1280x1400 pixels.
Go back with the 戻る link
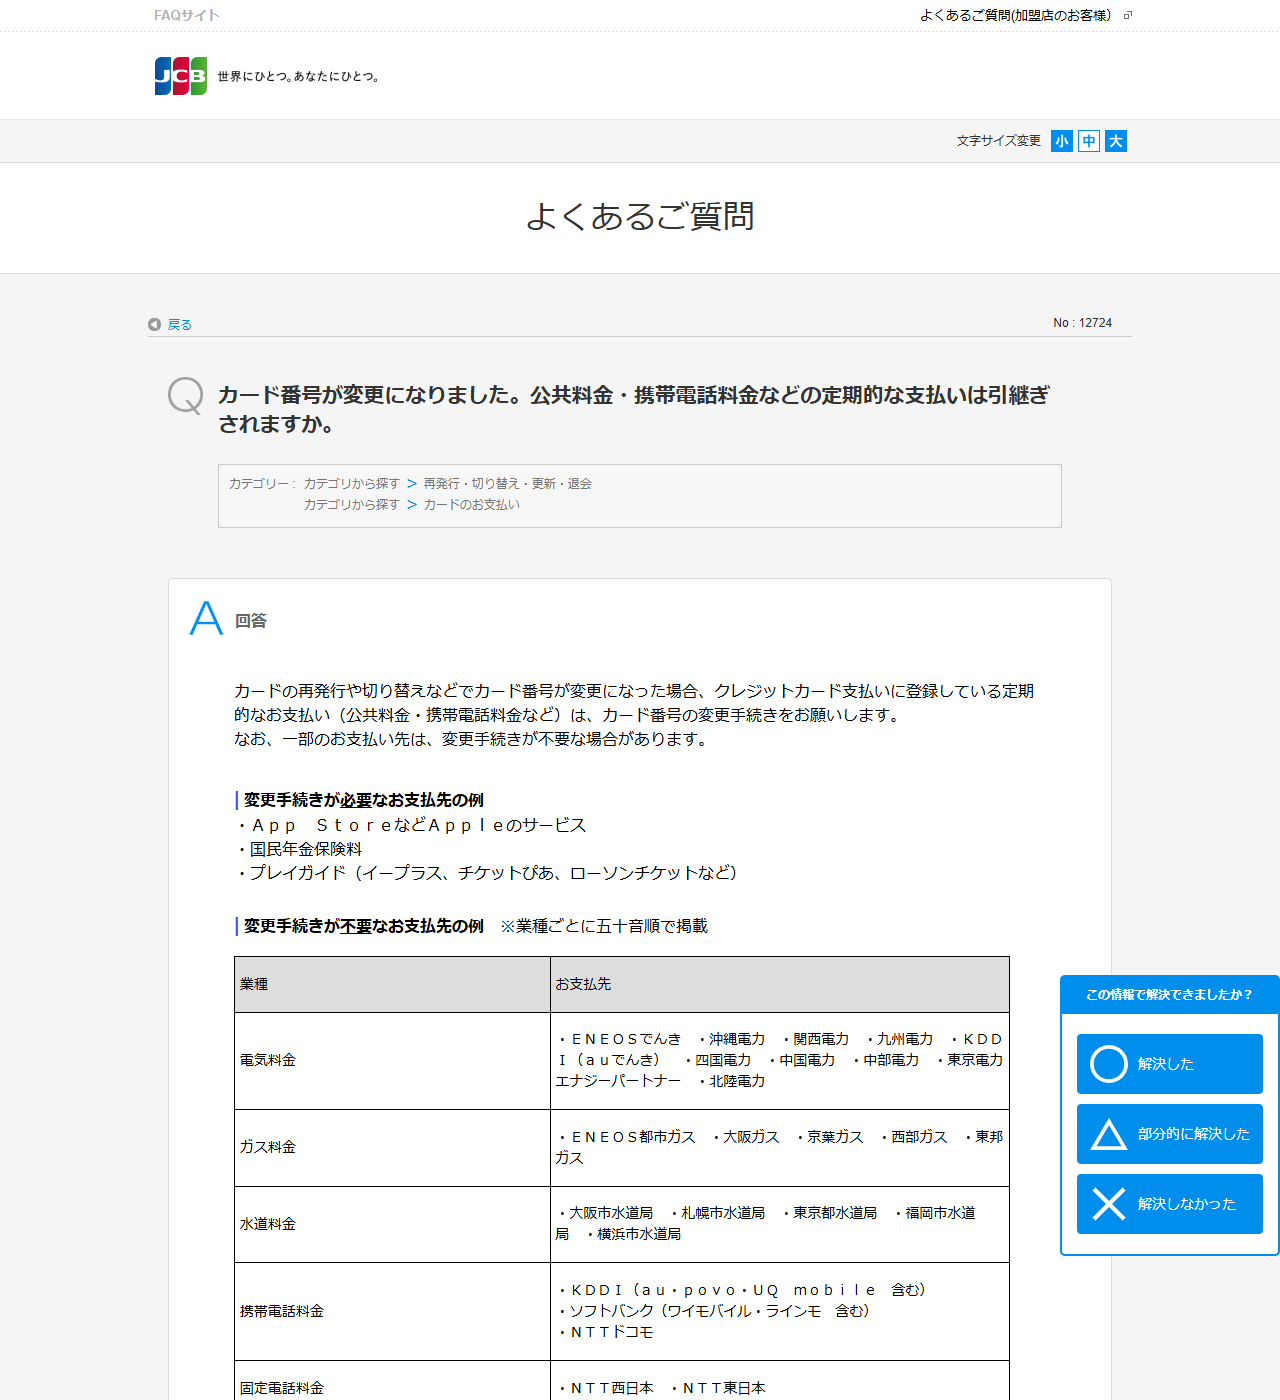pyautogui.click(x=180, y=324)
